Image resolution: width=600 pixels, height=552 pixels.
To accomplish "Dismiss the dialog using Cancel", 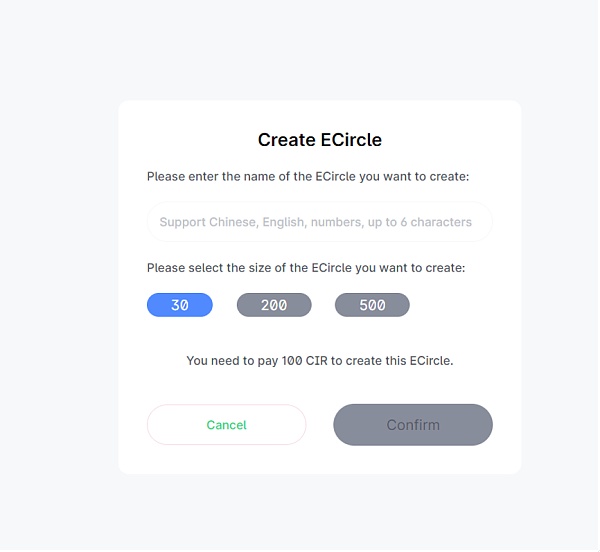I will (227, 426).
